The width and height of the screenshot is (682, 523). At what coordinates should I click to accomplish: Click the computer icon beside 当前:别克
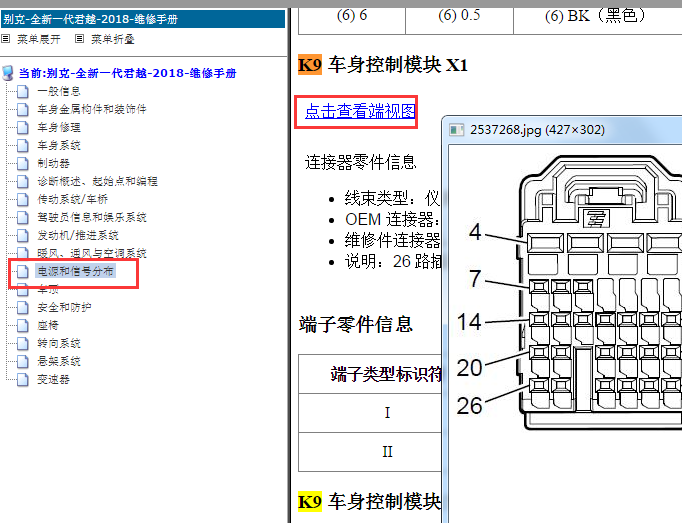tap(8, 73)
